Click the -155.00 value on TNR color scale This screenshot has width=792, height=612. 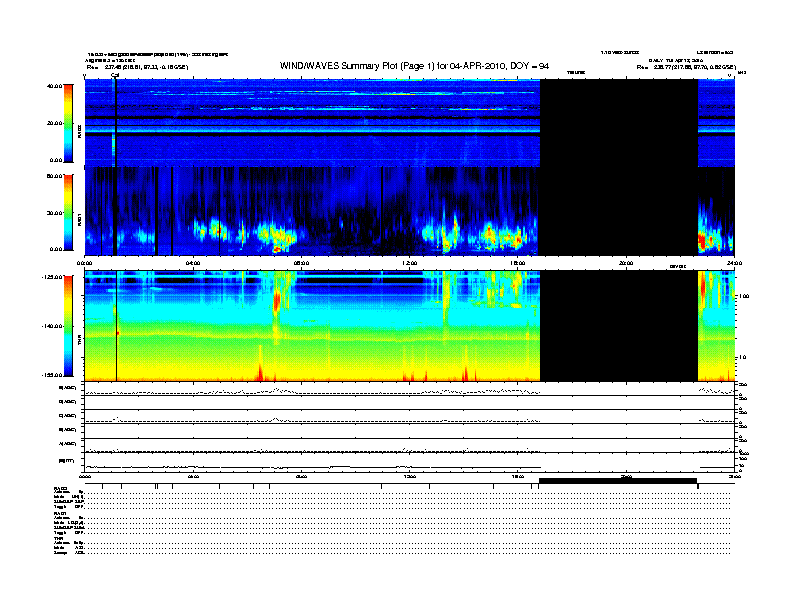point(52,375)
